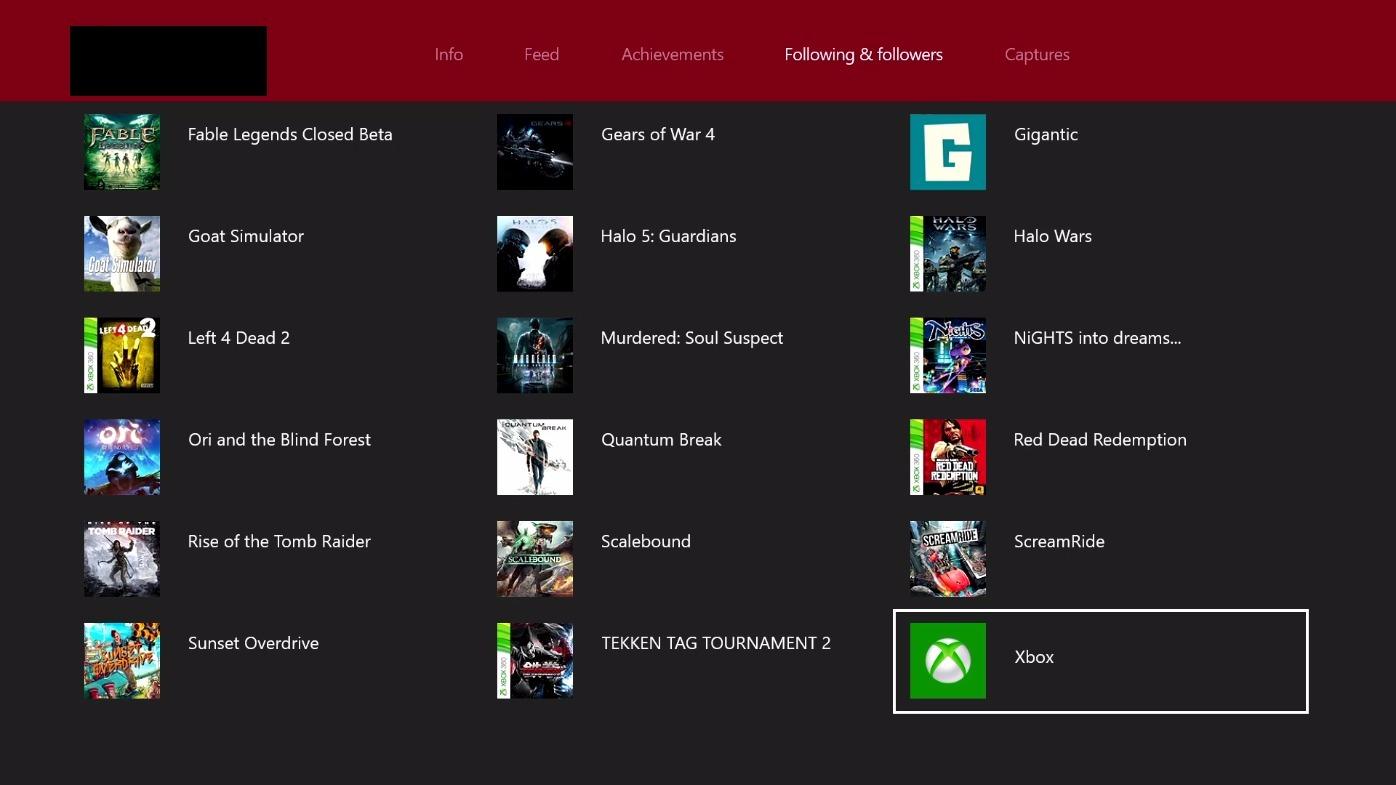This screenshot has width=1396, height=785.
Task: Click the TEKKEN TAG TOURNAMENT 2 title
Action: point(715,643)
